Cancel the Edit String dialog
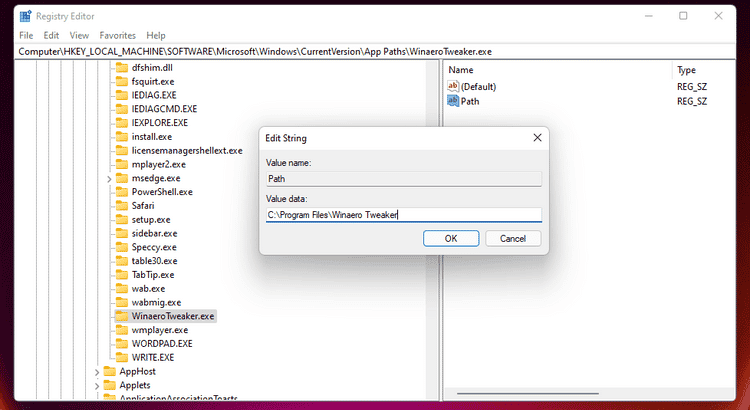Viewport: 750px width, 410px height. click(513, 238)
